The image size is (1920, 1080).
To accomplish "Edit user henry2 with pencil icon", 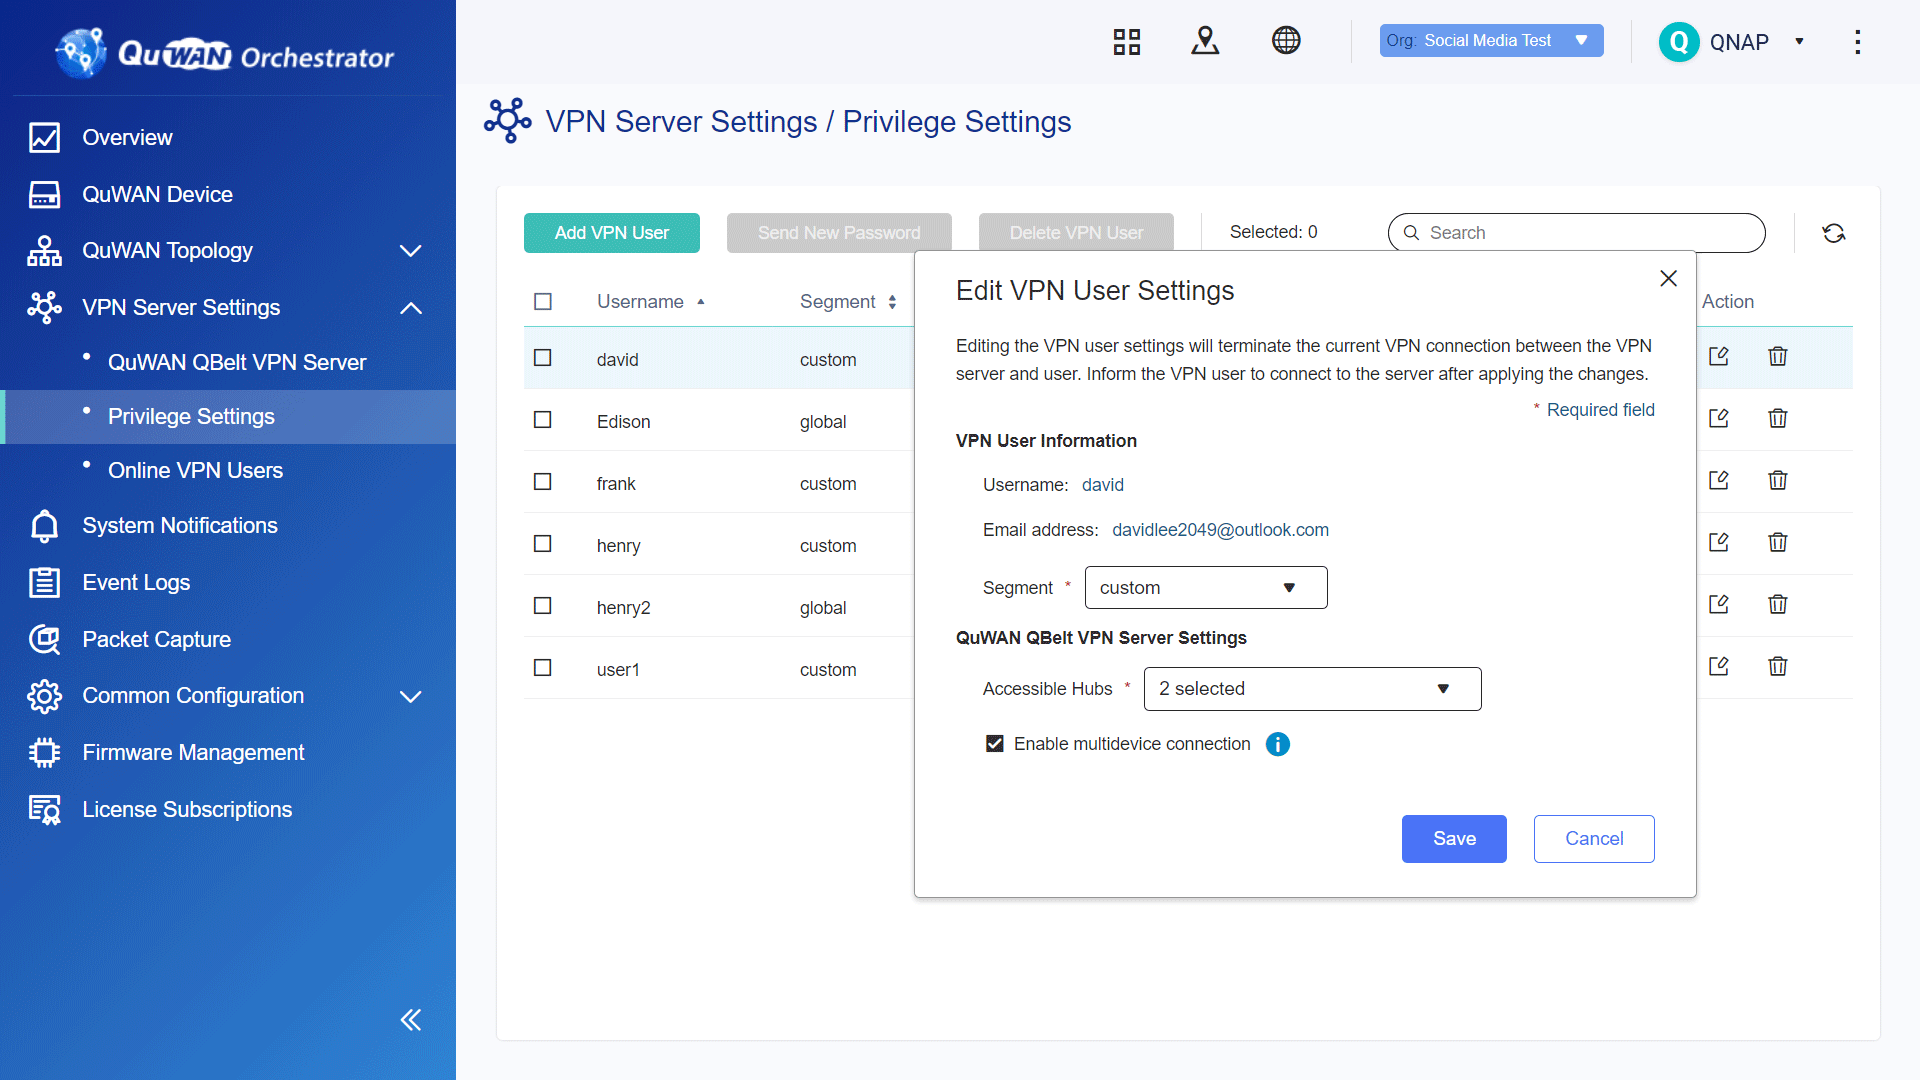I will pos(1719,604).
